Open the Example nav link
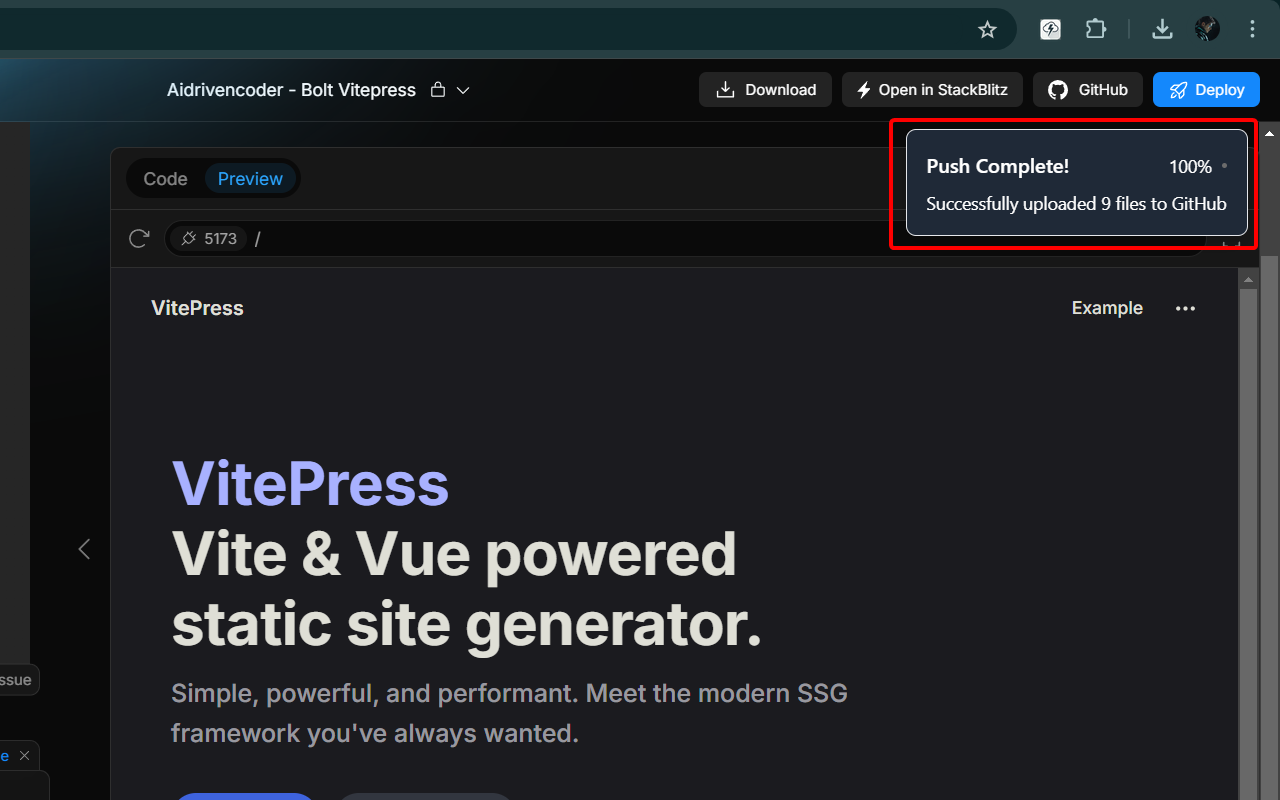 (1107, 308)
